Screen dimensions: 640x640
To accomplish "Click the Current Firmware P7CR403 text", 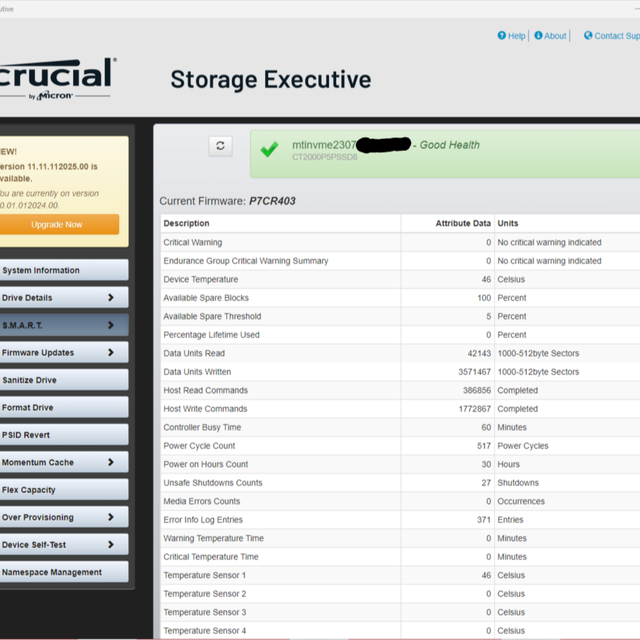I will coord(227,201).
